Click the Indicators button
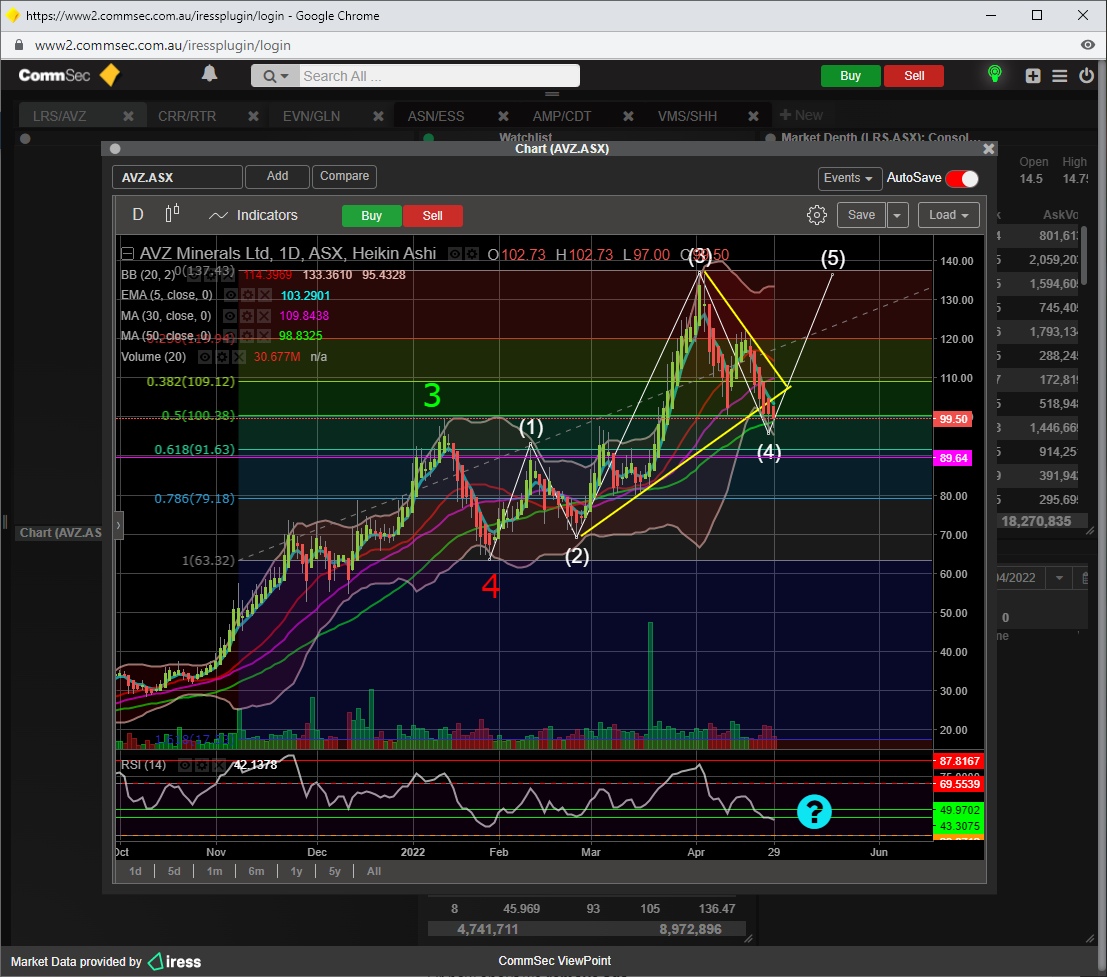 (x=254, y=215)
